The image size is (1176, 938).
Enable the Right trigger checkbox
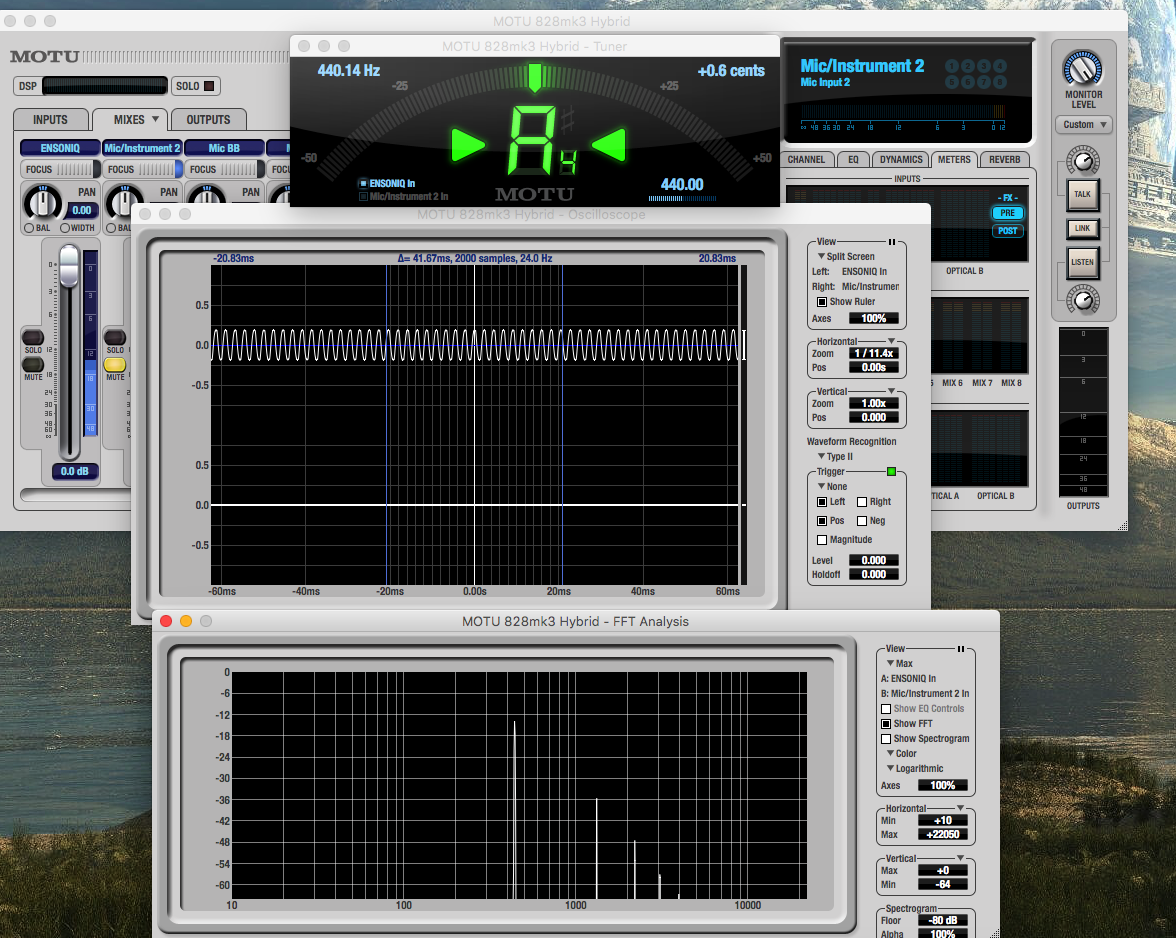click(x=862, y=502)
